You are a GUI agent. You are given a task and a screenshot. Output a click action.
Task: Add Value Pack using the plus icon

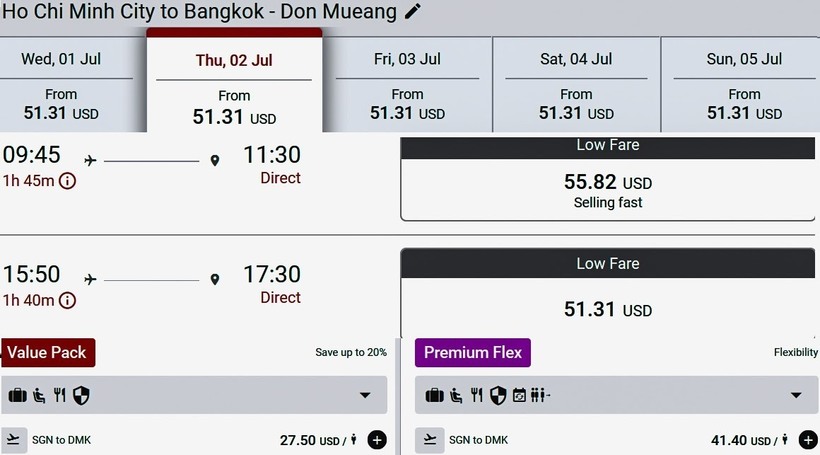377,440
